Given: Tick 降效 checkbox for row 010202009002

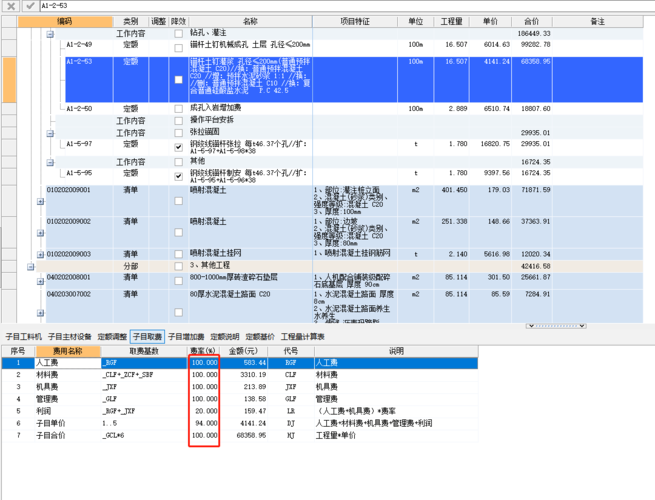Looking at the screenshot, I should click(179, 232).
